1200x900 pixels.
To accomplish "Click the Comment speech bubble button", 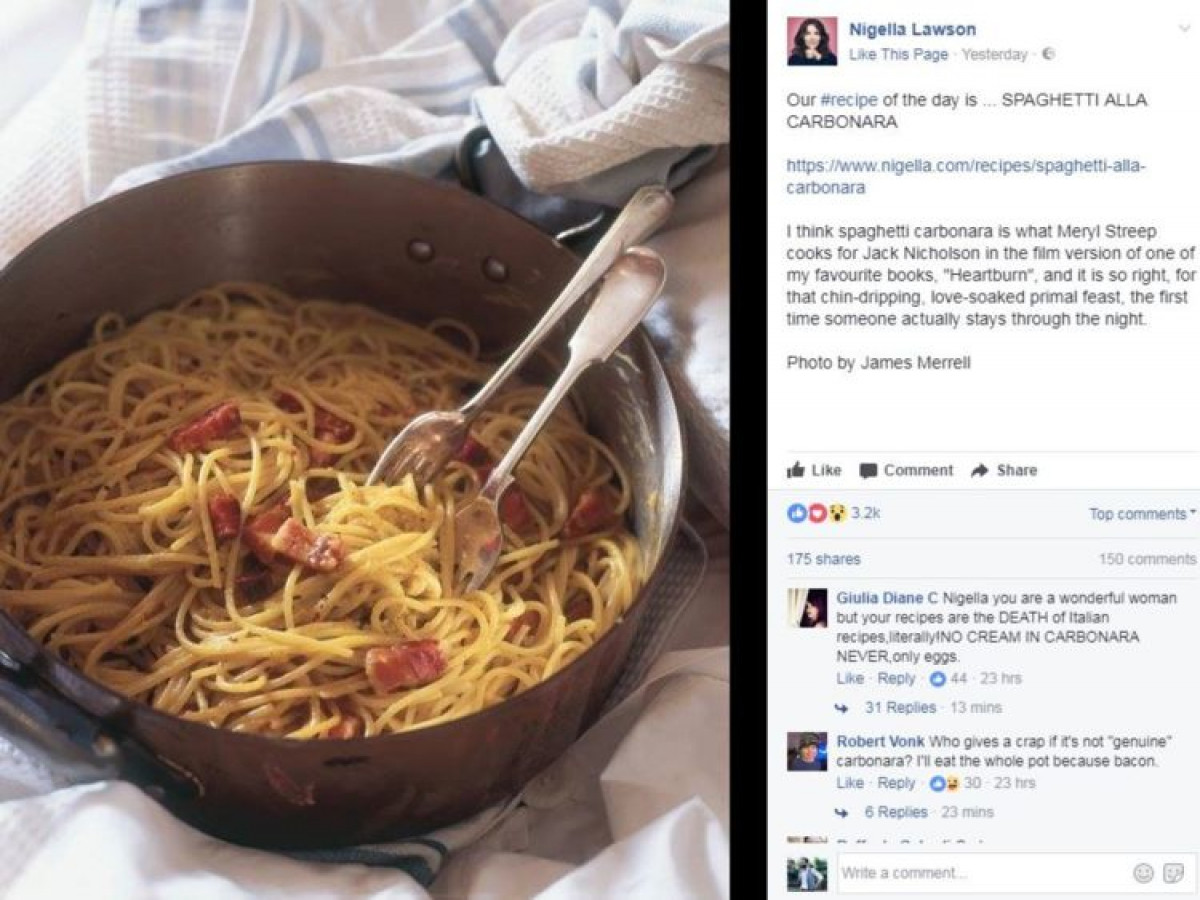I will pos(907,470).
